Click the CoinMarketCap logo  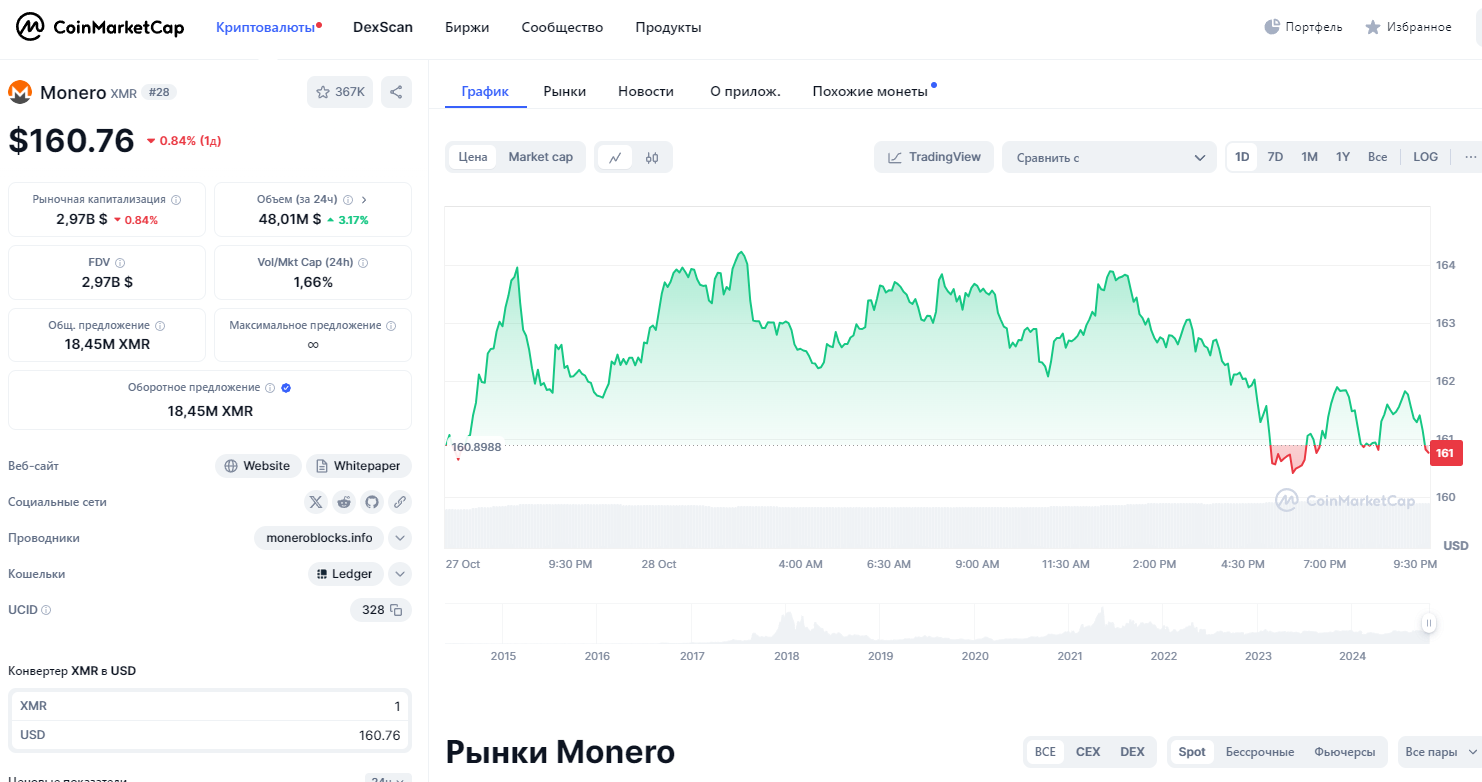click(x=100, y=27)
